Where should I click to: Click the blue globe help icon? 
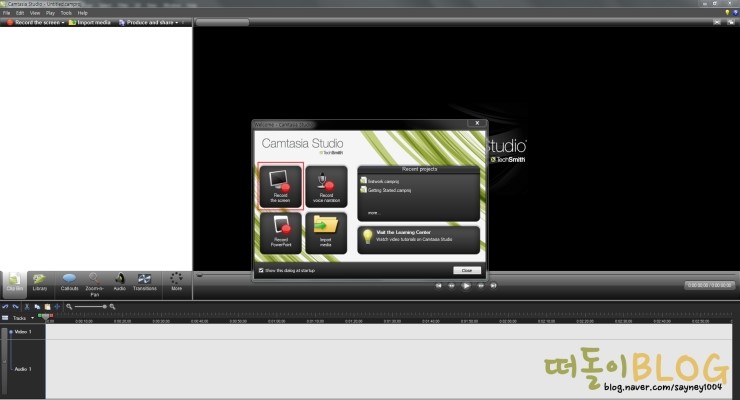735,13
